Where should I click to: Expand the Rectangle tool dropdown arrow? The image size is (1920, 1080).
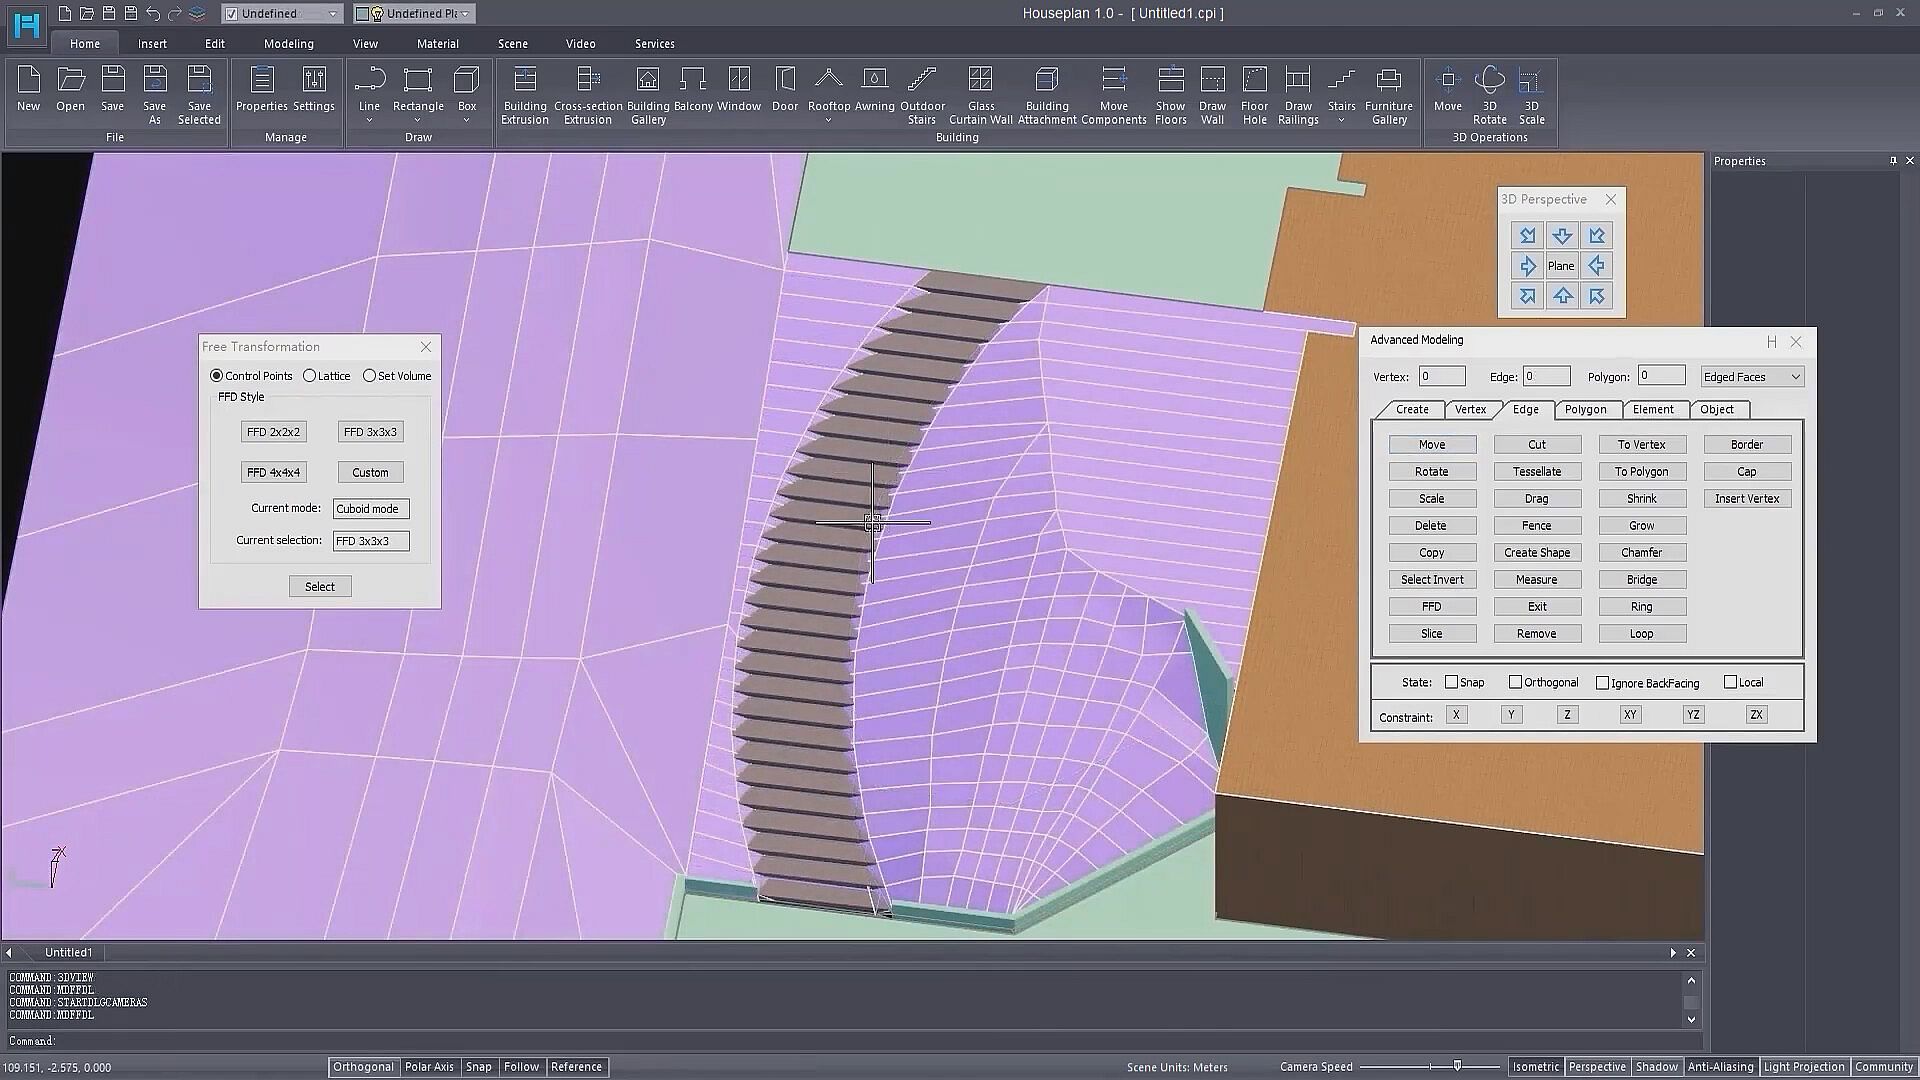point(418,121)
